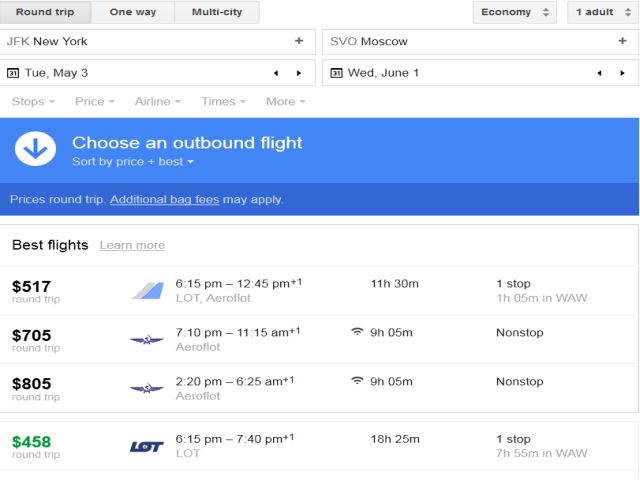Open the Additional bag fees link

tap(164, 199)
